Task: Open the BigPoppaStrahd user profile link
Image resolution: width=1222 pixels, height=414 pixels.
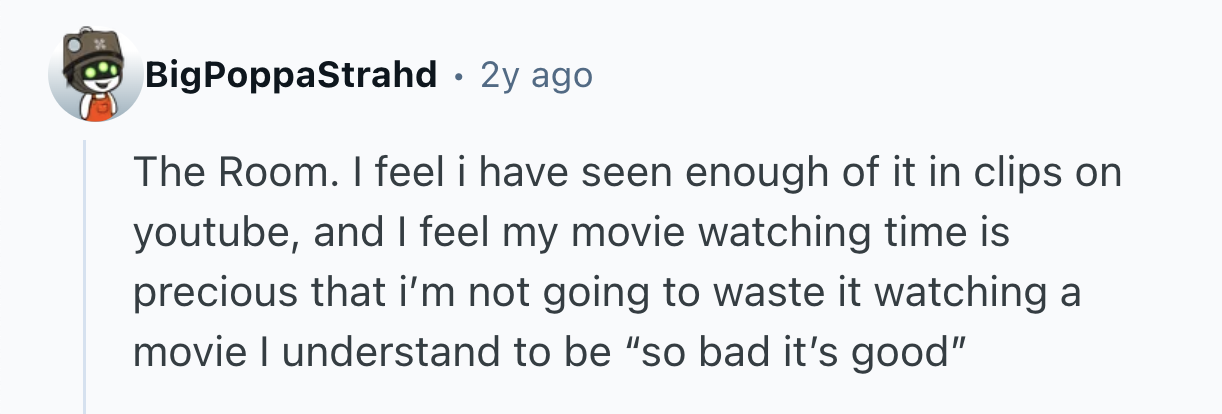Action: (x=291, y=75)
